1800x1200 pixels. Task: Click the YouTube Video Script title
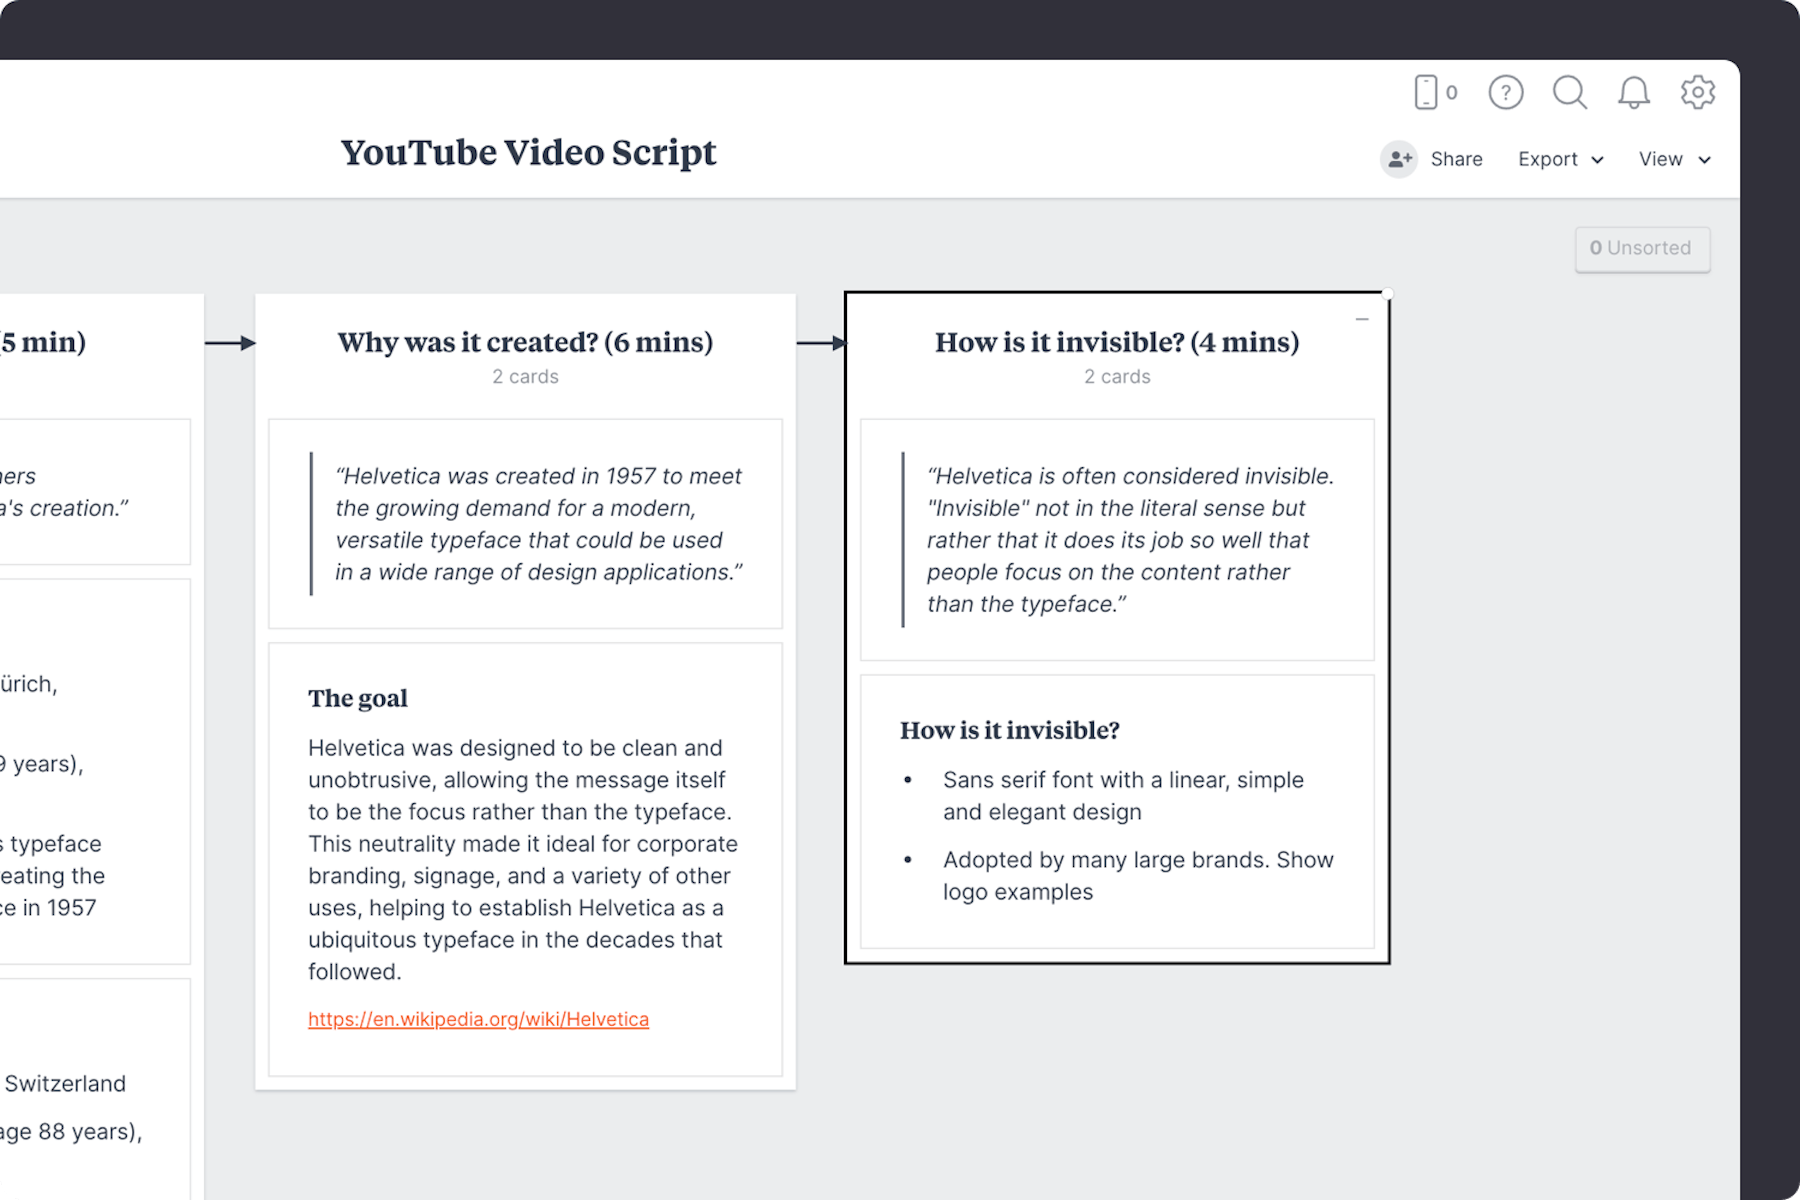click(x=528, y=152)
